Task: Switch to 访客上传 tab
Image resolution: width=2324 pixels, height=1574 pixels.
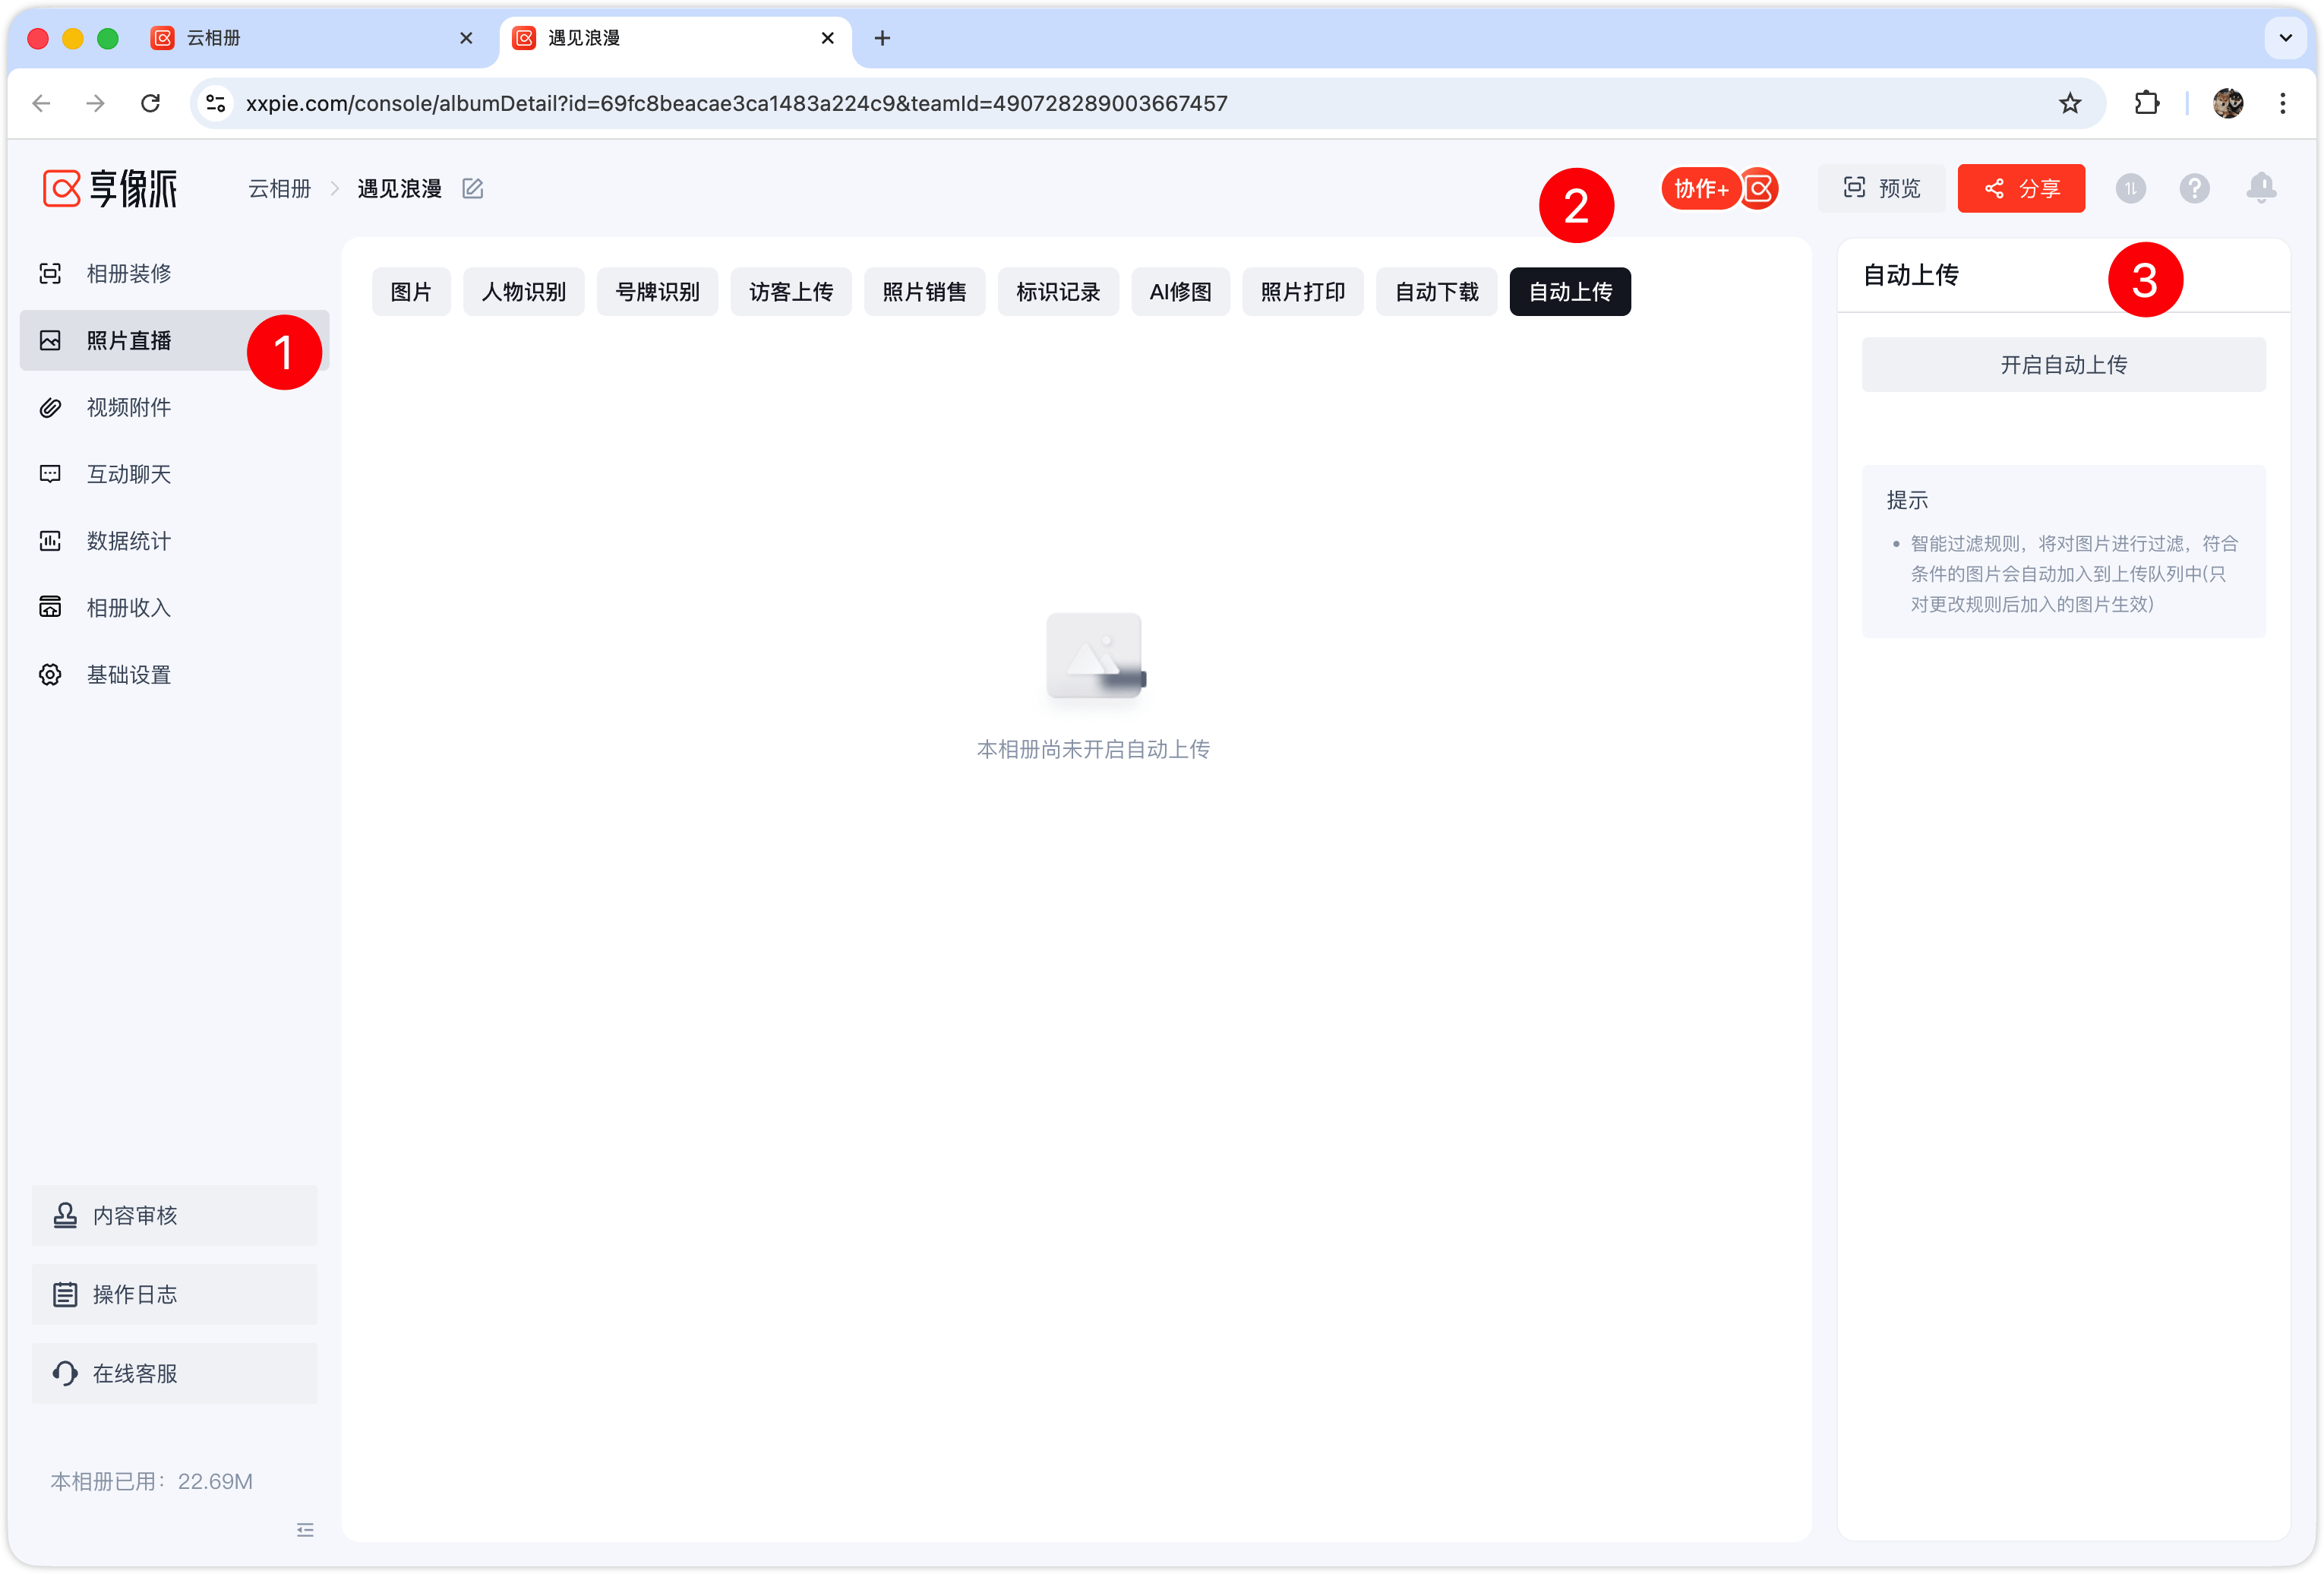Action: point(791,291)
